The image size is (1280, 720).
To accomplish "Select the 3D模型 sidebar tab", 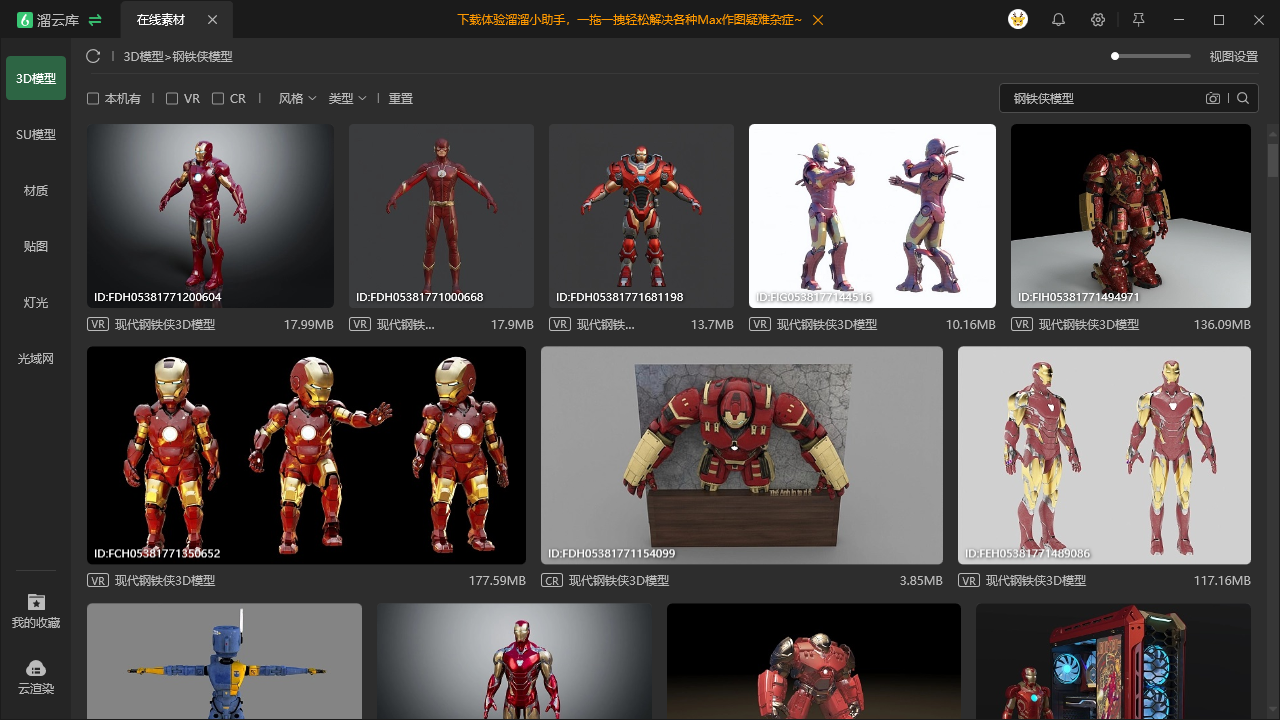I will coord(36,78).
